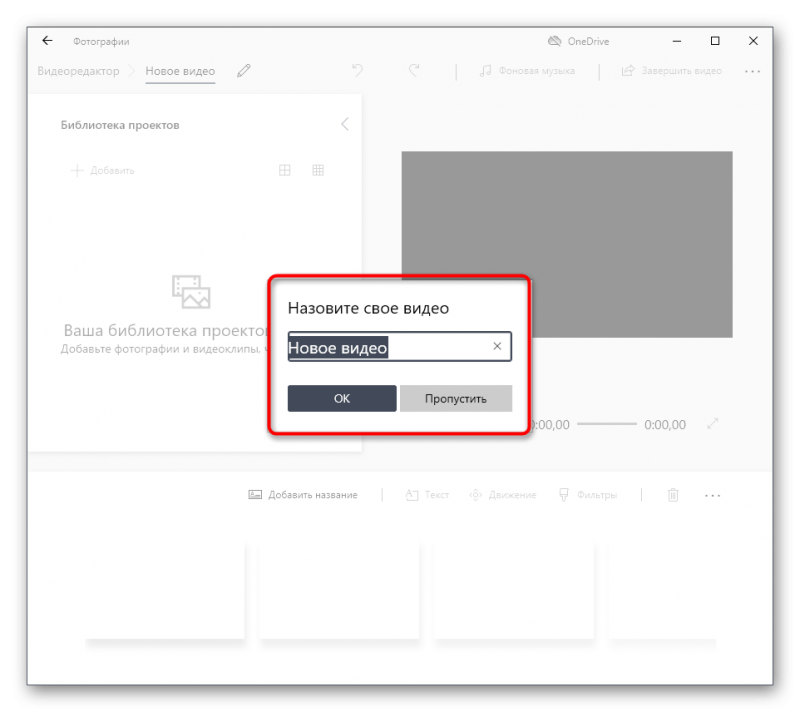
Task: Switch library to small grid view
Action: tap(318, 170)
